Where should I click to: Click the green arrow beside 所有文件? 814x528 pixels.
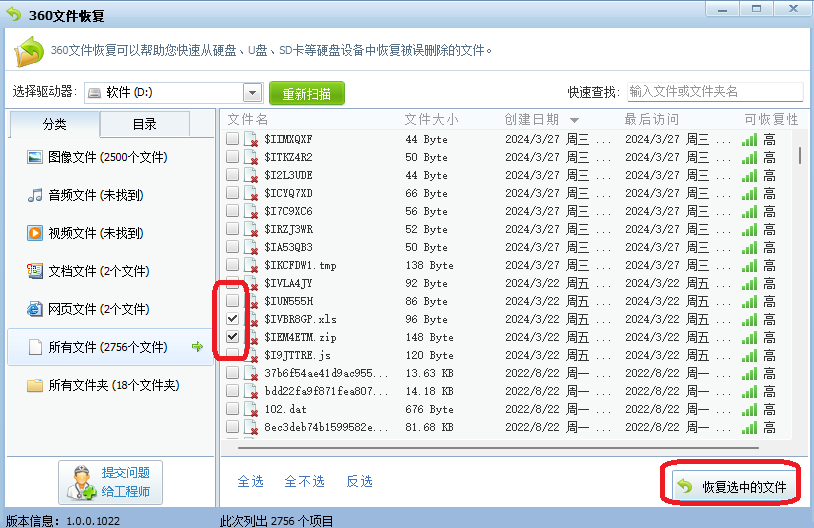(197, 346)
